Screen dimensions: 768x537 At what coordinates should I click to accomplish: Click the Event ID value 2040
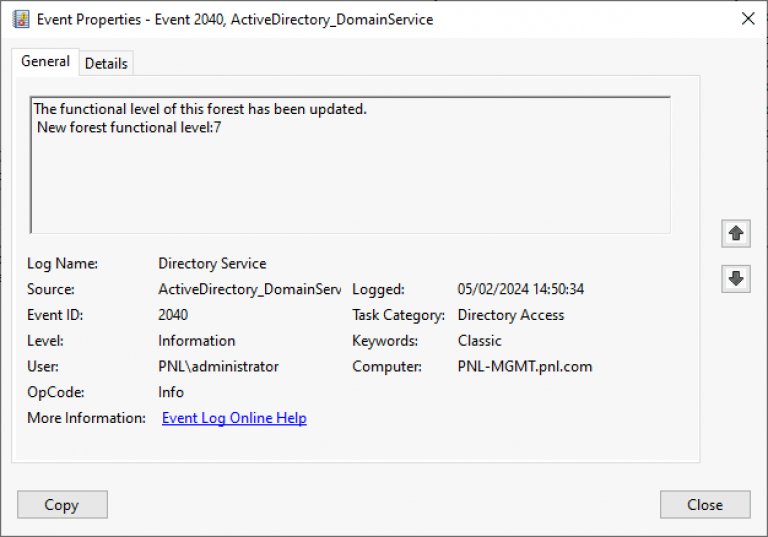coord(173,315)
